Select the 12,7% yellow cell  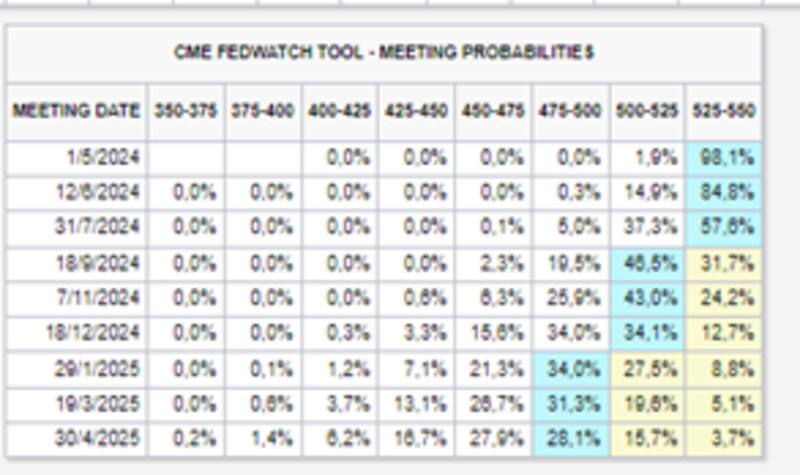(724, 333)
